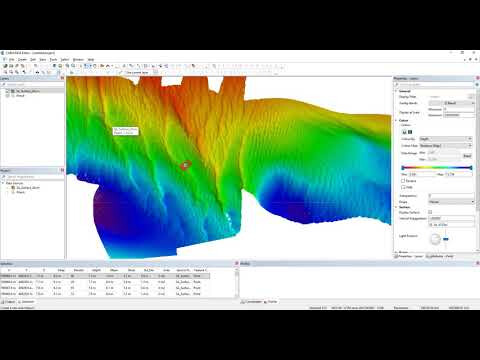The image size is (480, 360).
Task: Select Points in the Layers panel
Action: point(20,96)
